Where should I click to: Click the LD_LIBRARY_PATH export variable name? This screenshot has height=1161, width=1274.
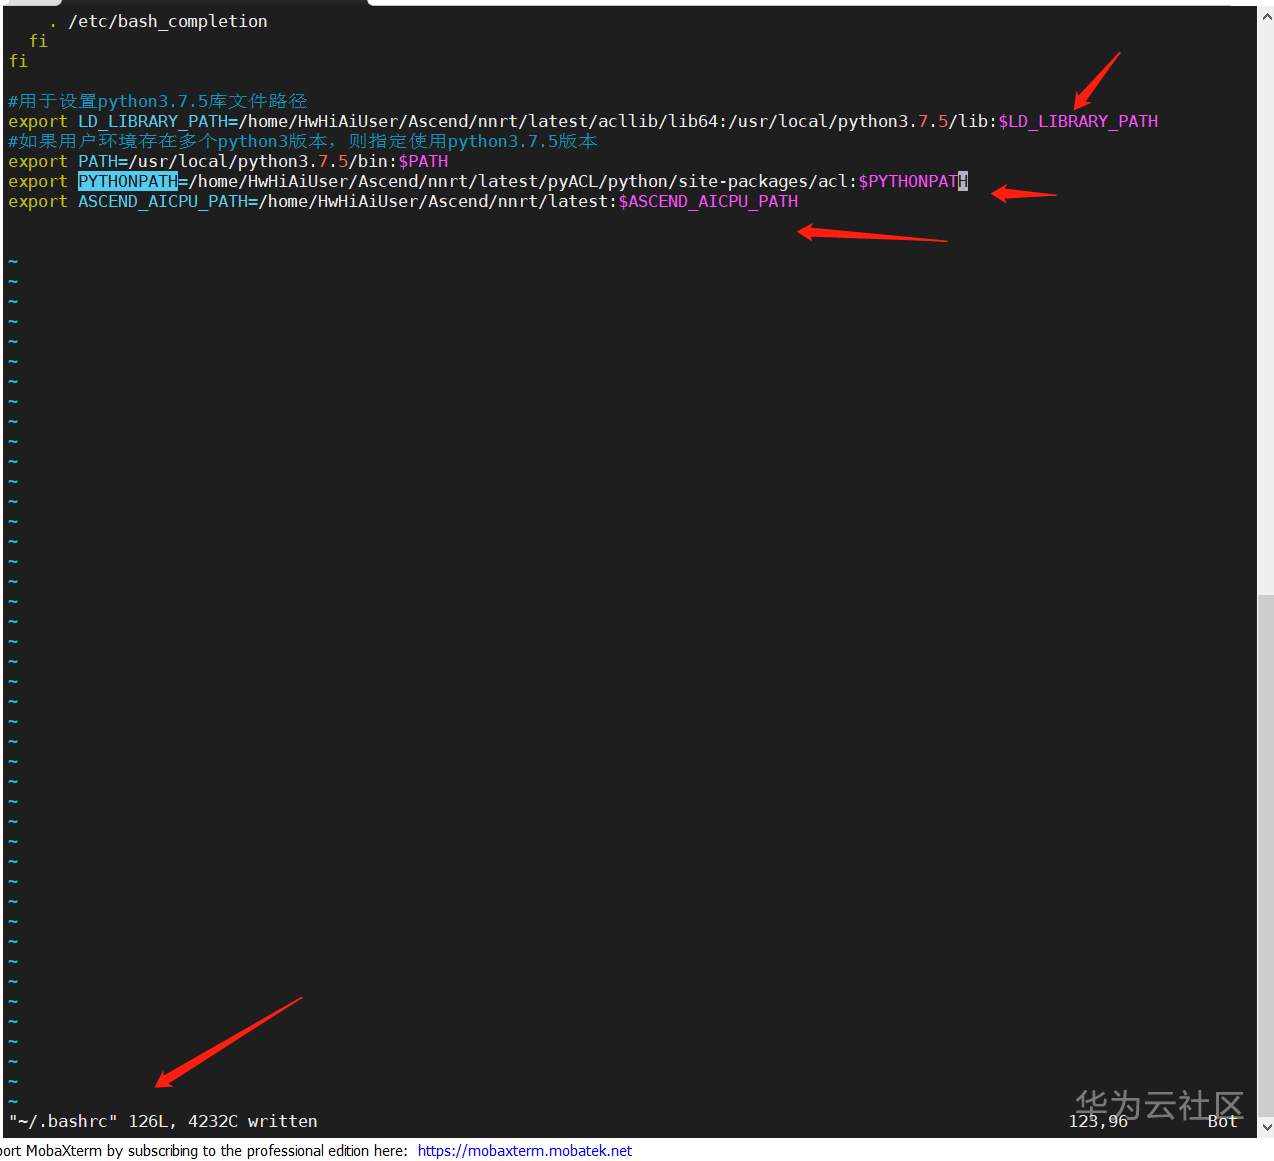click(x=153, y=121)
